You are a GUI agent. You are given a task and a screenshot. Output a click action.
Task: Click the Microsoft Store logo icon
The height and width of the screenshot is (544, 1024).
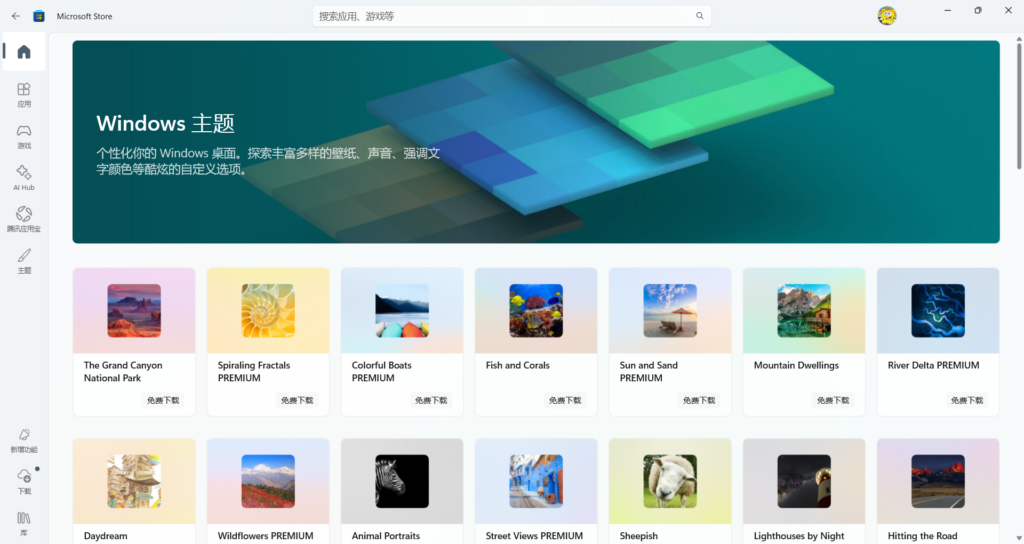pos(39,16)
